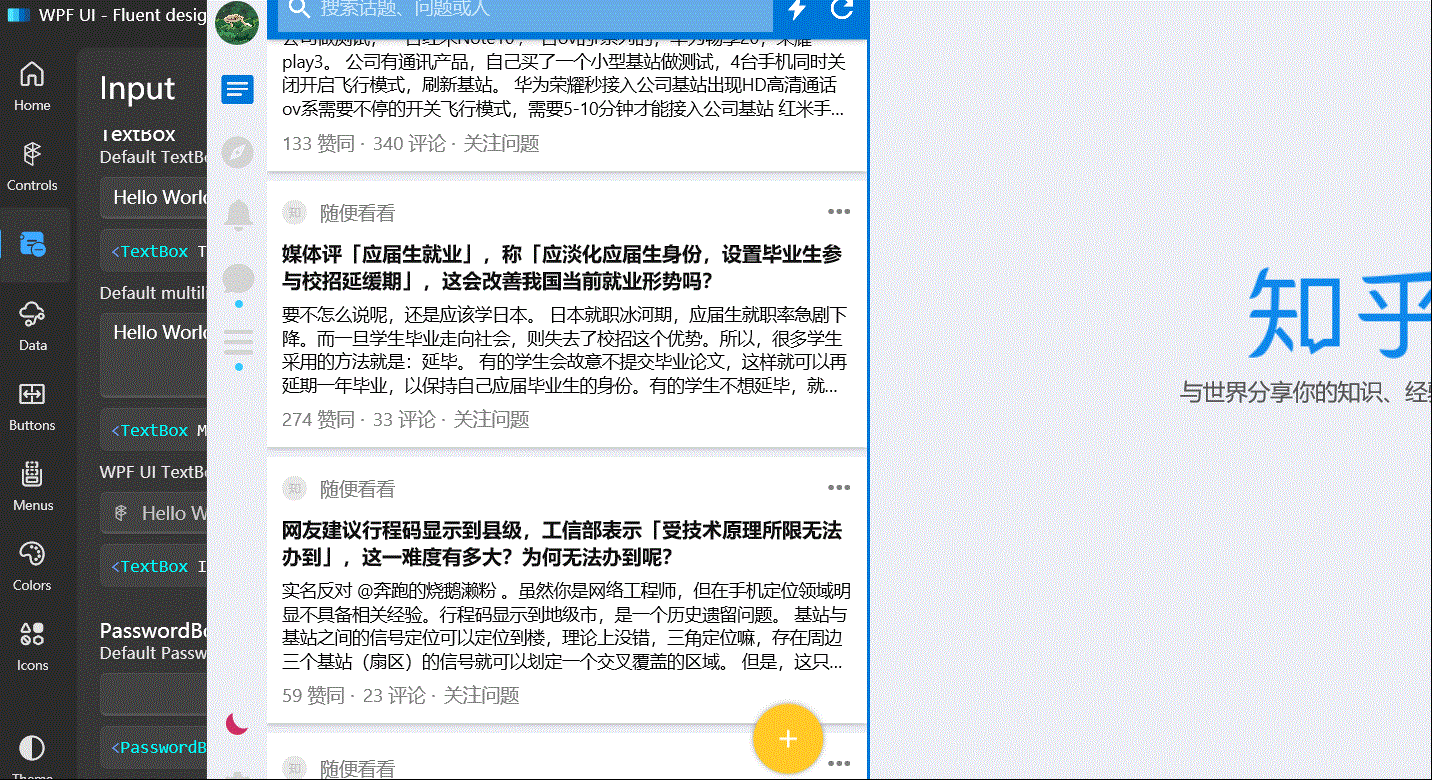This screenshot has width=1432, height=780.
Task: Open Data page in WPF UI sidebar
Action: click(32, 325)
